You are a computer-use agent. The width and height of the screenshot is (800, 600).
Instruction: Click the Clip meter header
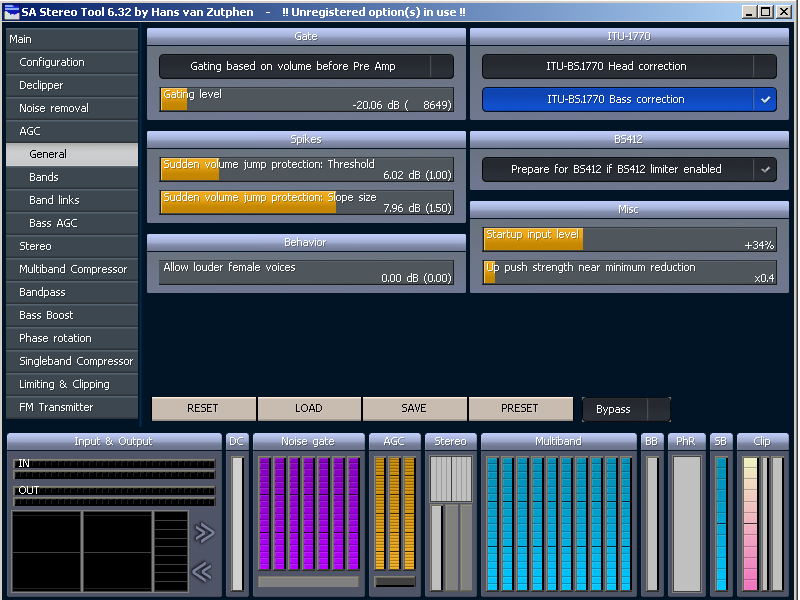pyautogui.click(x=762, y=441)
